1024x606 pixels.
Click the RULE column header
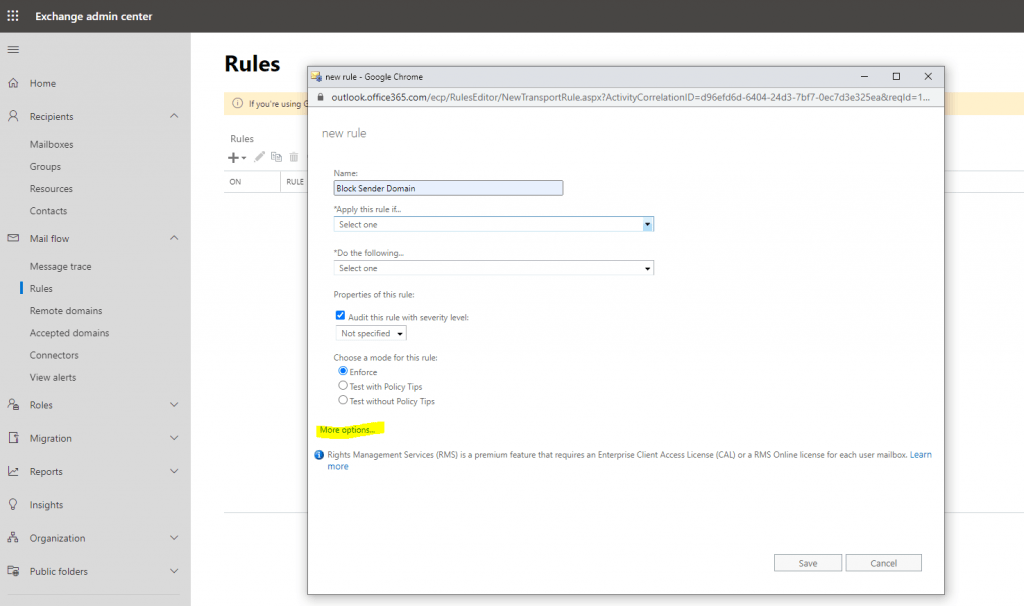(x=295, y=182)
